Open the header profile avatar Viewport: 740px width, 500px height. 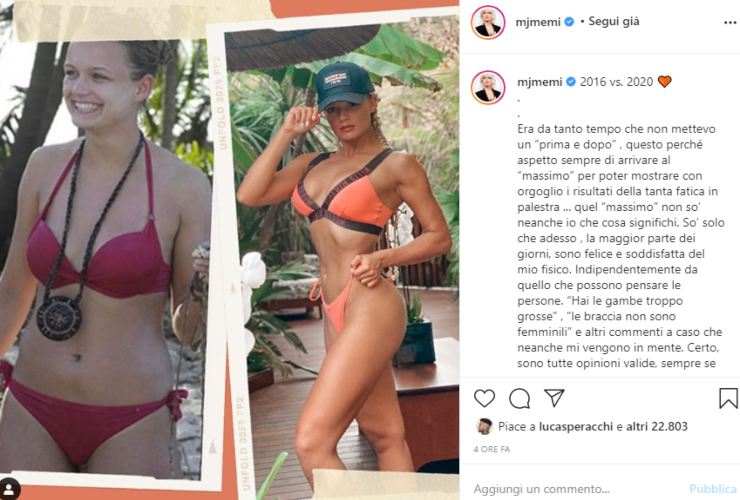pos(488,22)
